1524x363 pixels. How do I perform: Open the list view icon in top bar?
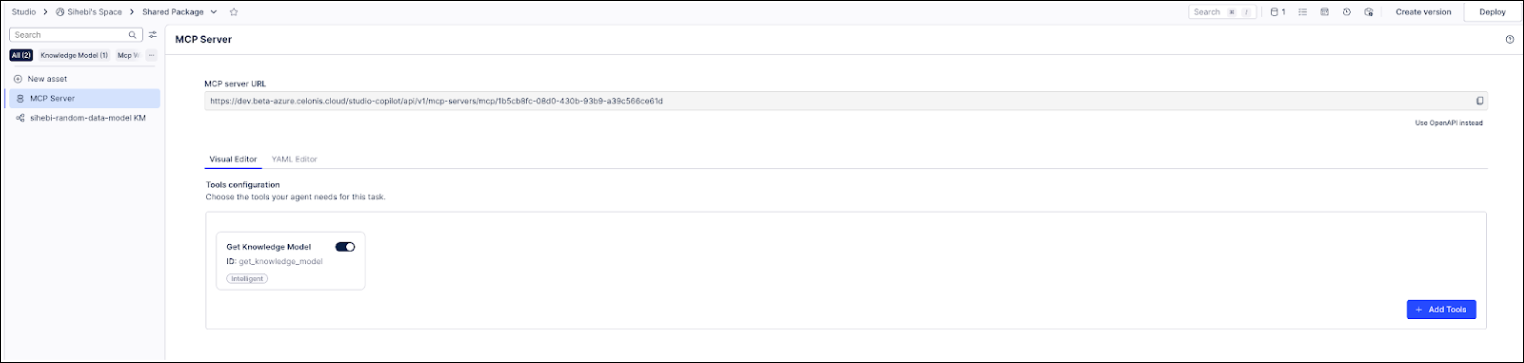point(1302,12)
